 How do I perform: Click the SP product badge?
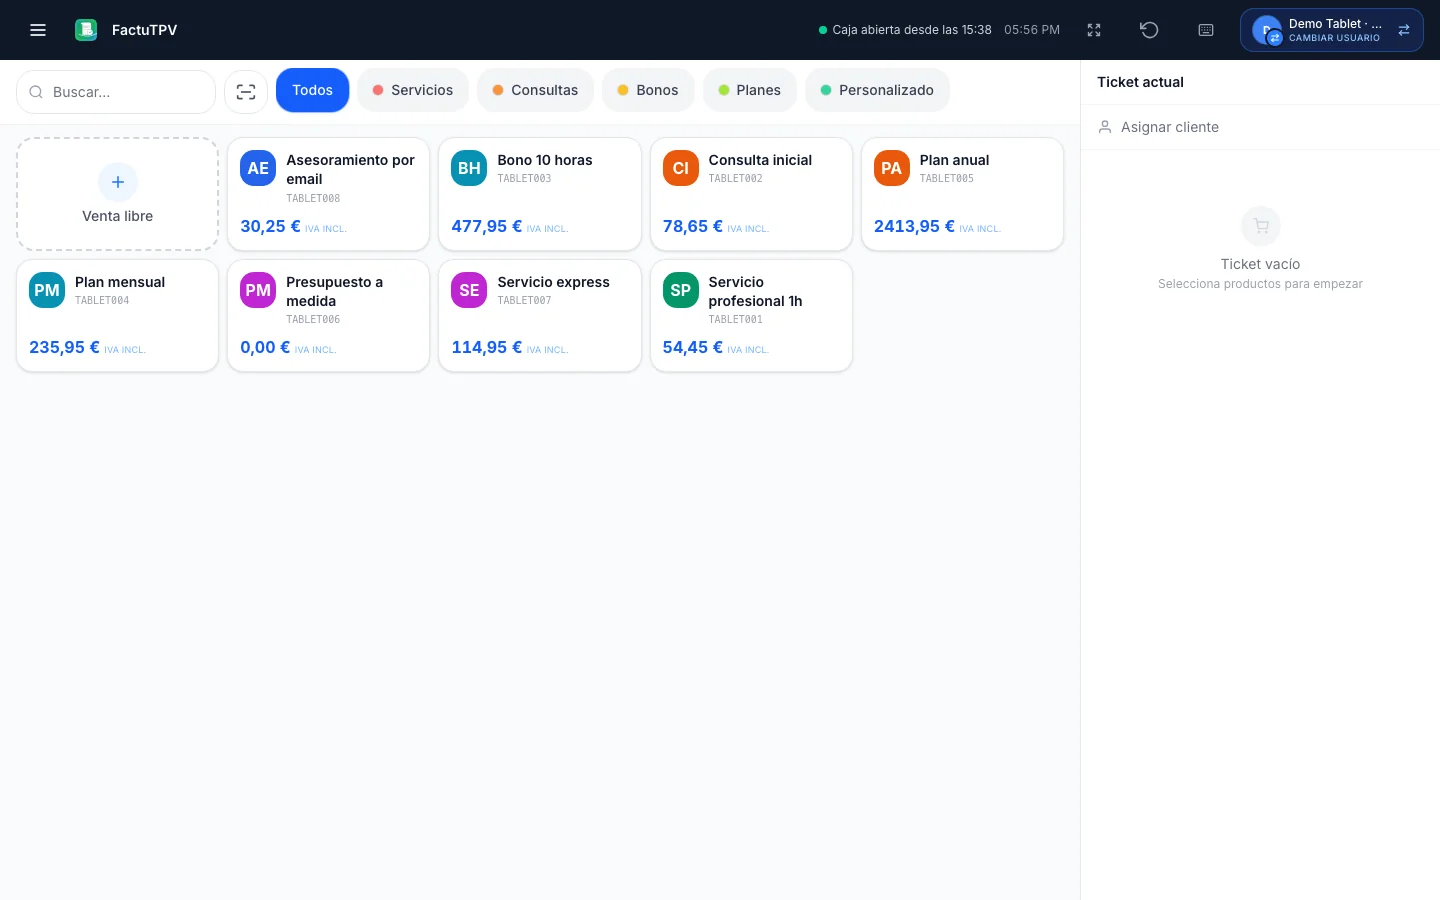681,290
